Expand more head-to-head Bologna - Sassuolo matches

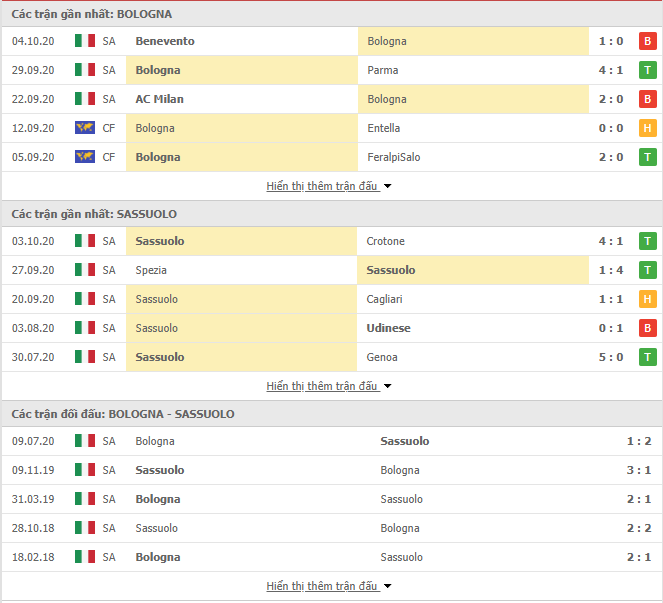(x=329, y=586)
